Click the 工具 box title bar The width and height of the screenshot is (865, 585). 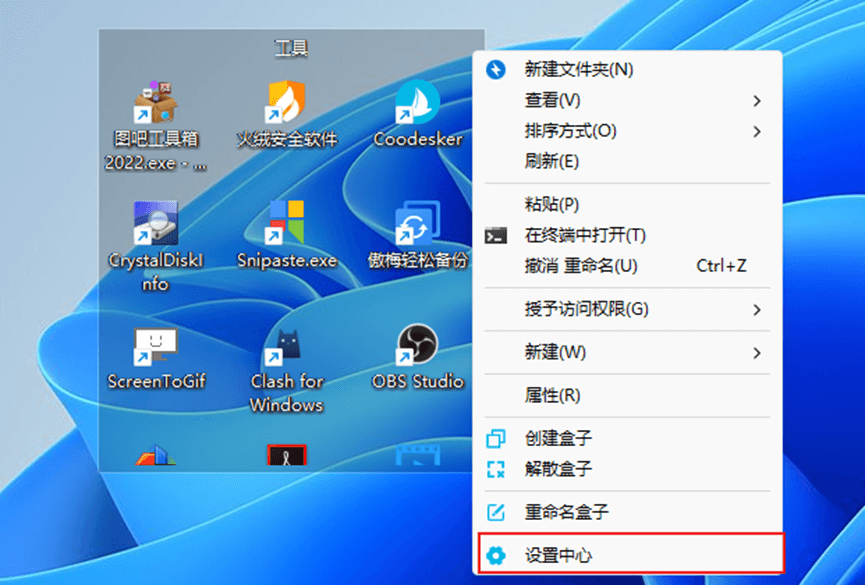click(291, 47)
